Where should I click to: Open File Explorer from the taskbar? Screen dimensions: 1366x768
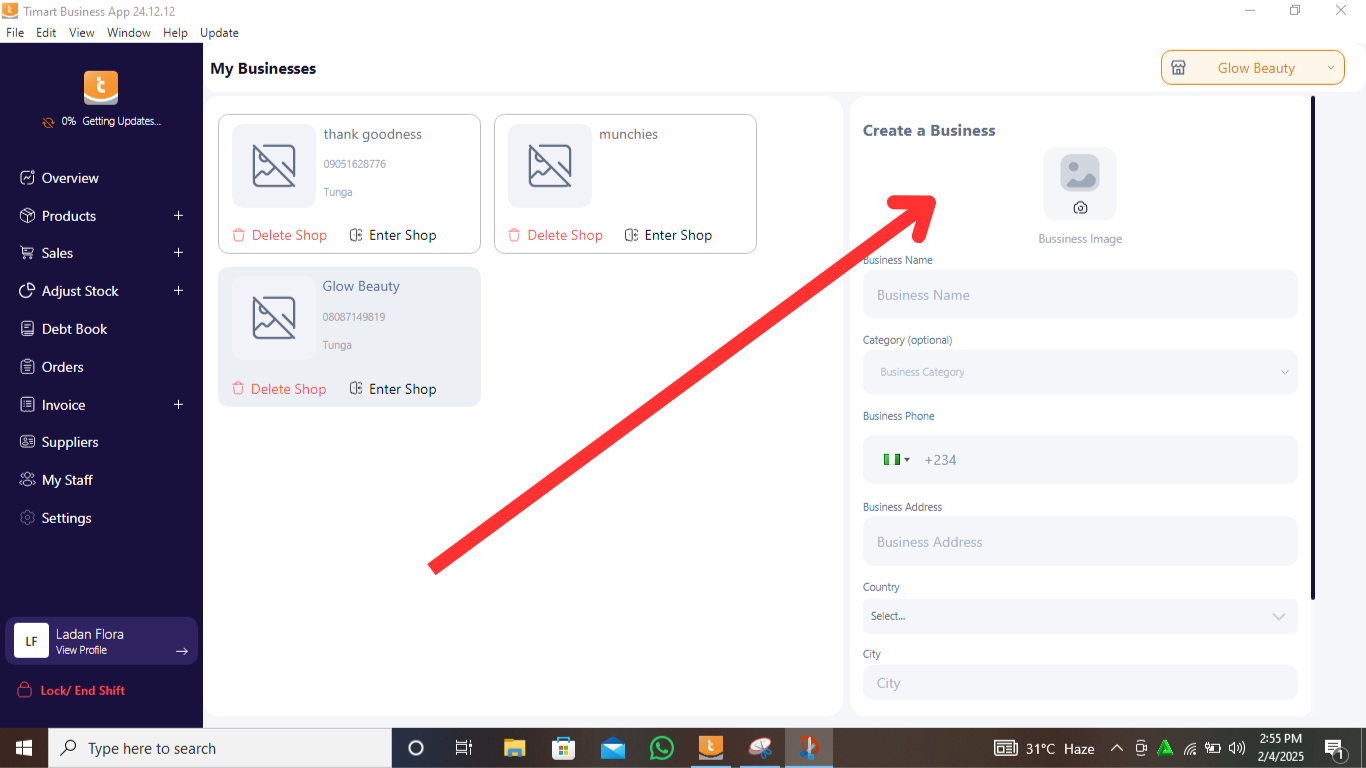[515, 748]
